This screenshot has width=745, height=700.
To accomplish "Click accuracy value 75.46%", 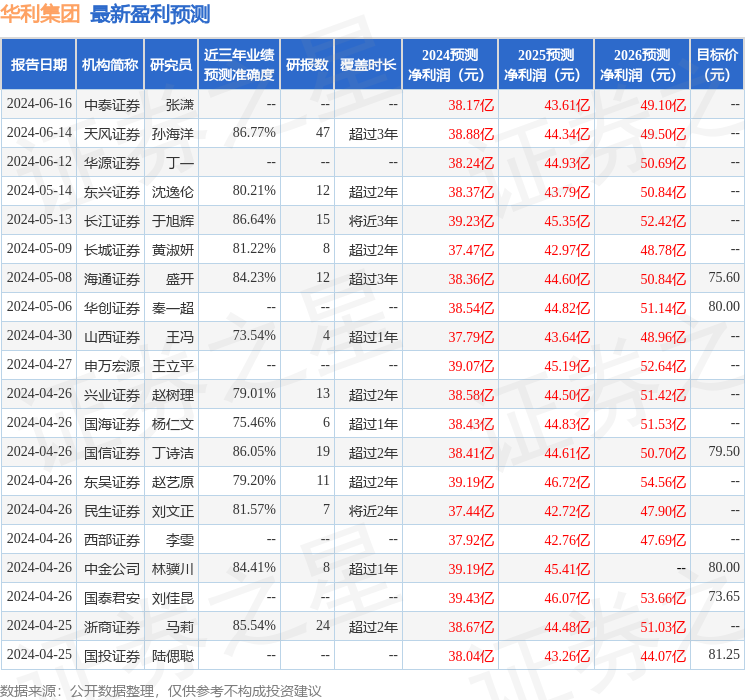I will pos(254,422).
